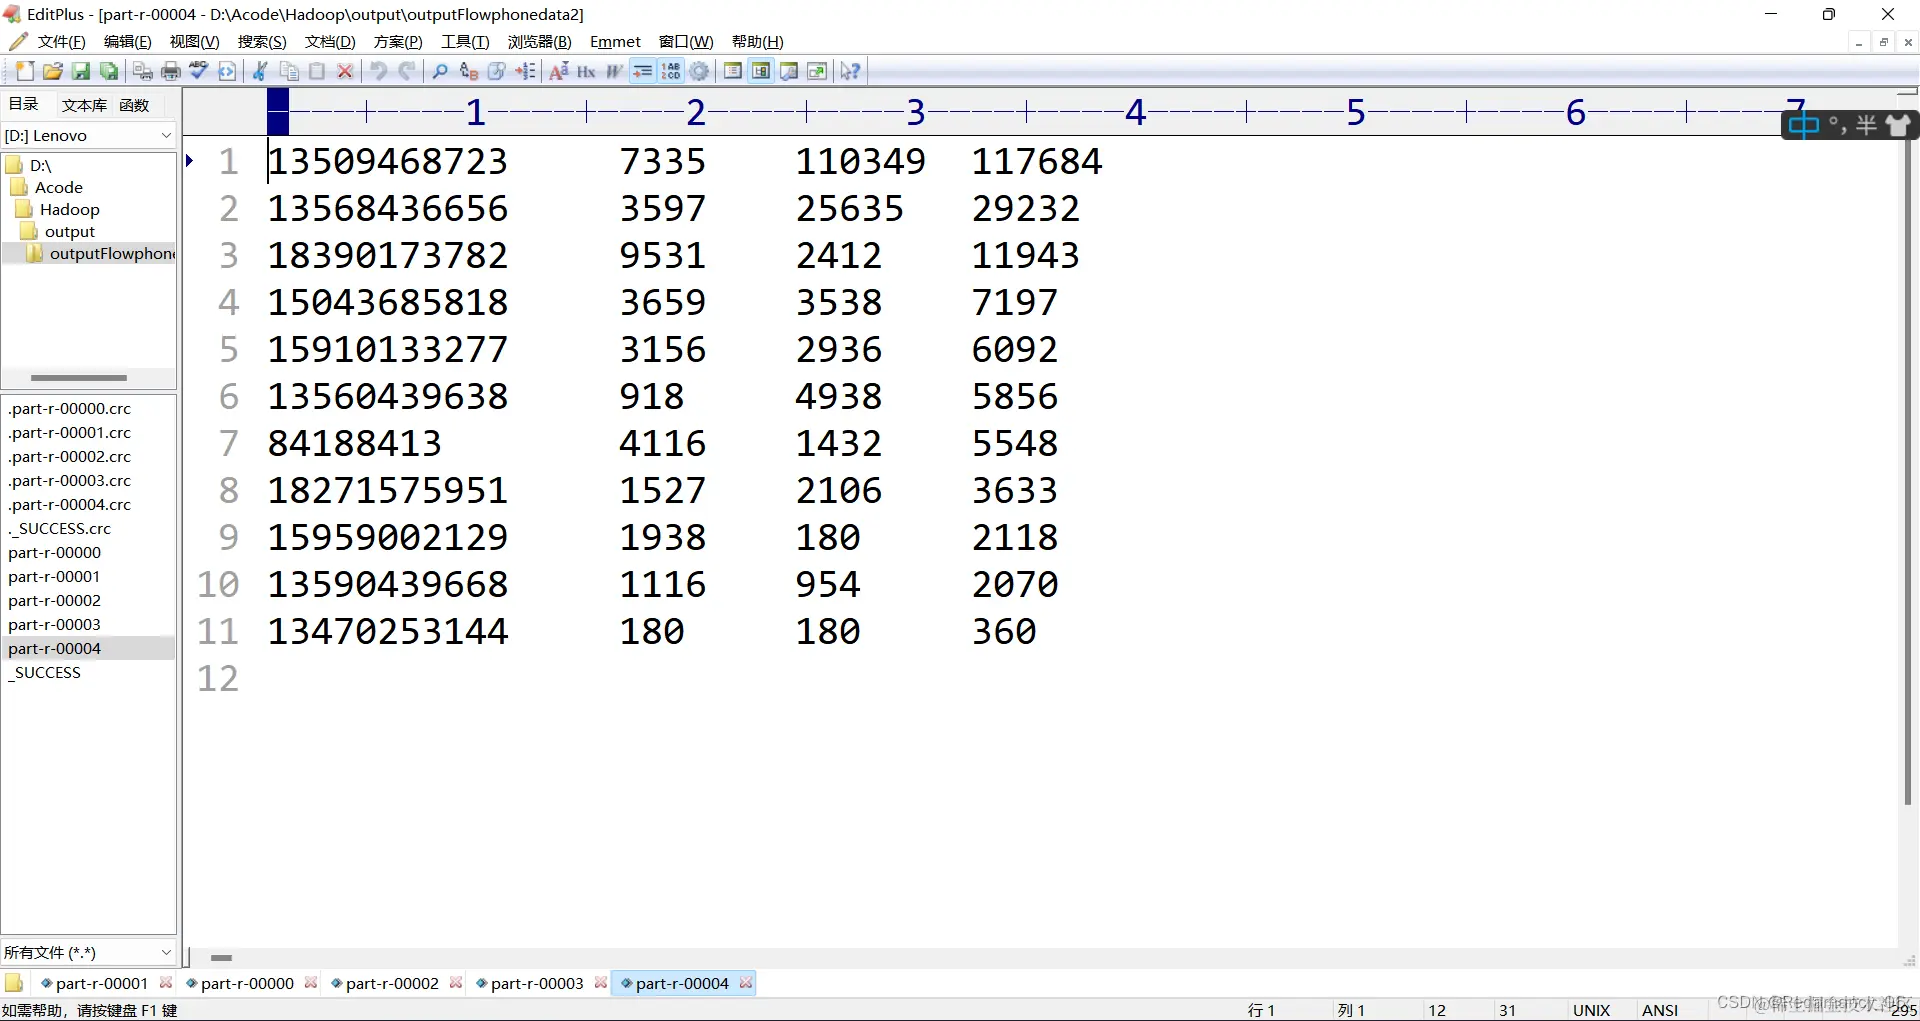The image size is (1920, 1021).
Task: Click the Copy toolbar icon
Action: [289, 71]
